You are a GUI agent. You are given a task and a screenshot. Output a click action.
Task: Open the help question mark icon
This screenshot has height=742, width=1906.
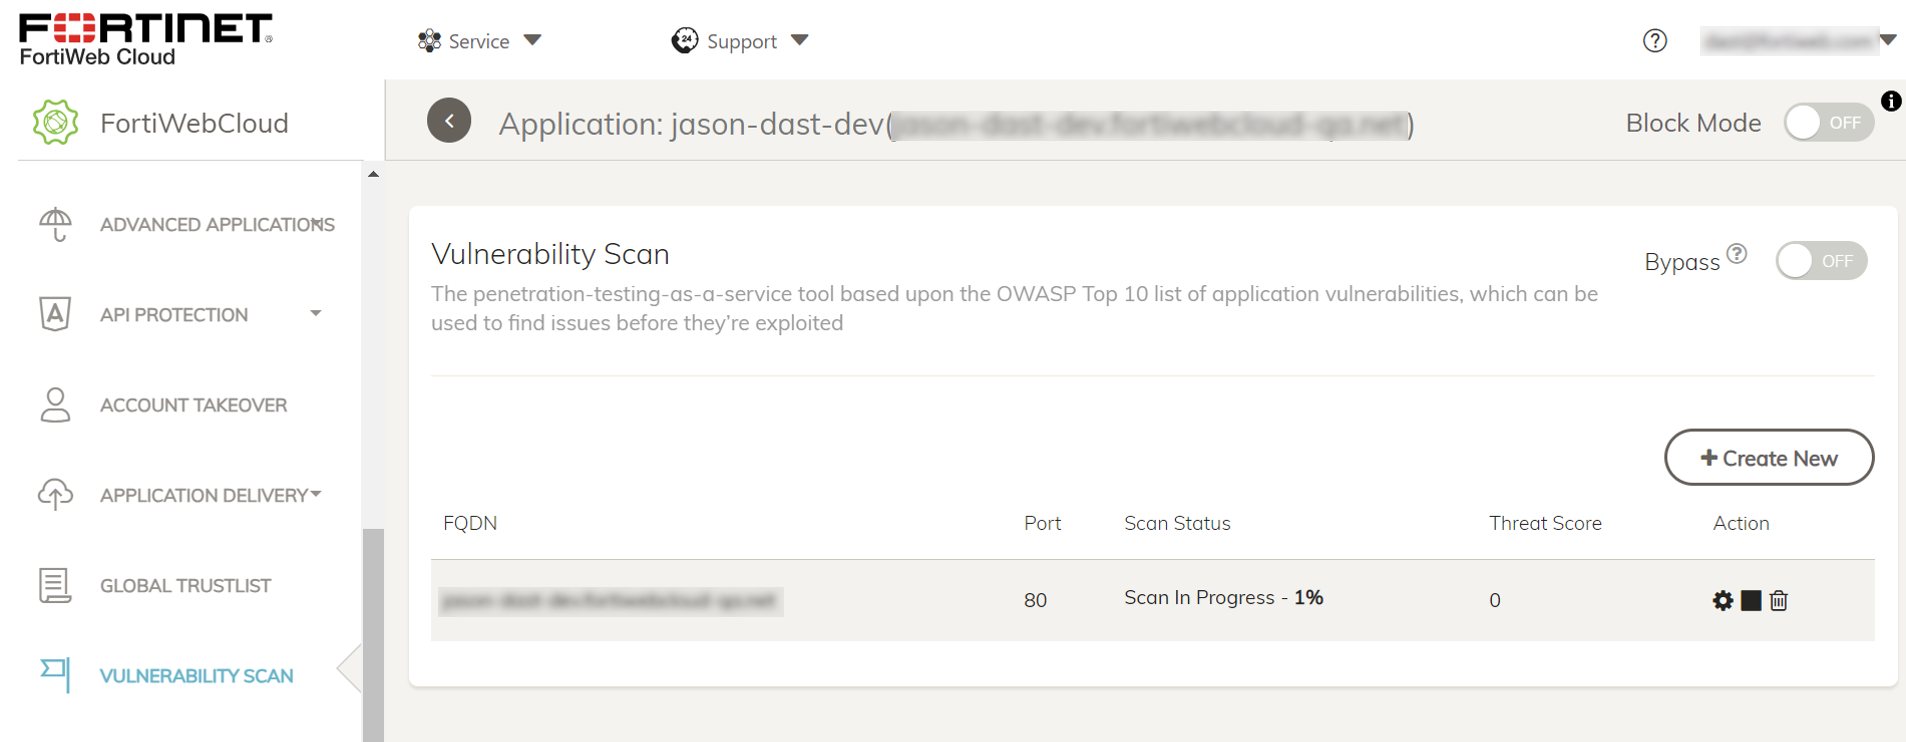coord(1655,41)
